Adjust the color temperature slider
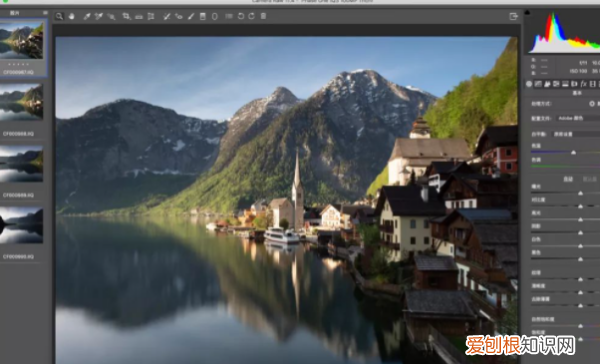The width and height of the screenshot is (600, 364). pyautogui.click(x=573, y=152)
